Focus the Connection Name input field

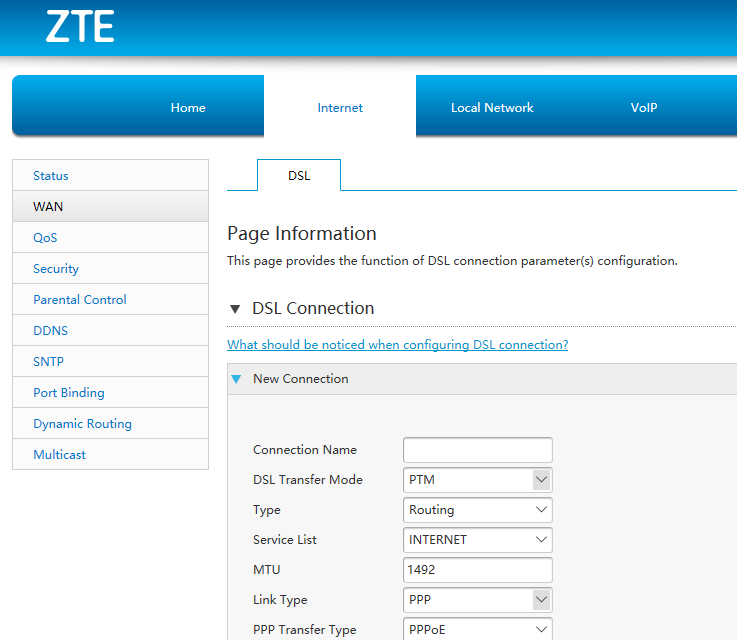(x=478, y=450)
